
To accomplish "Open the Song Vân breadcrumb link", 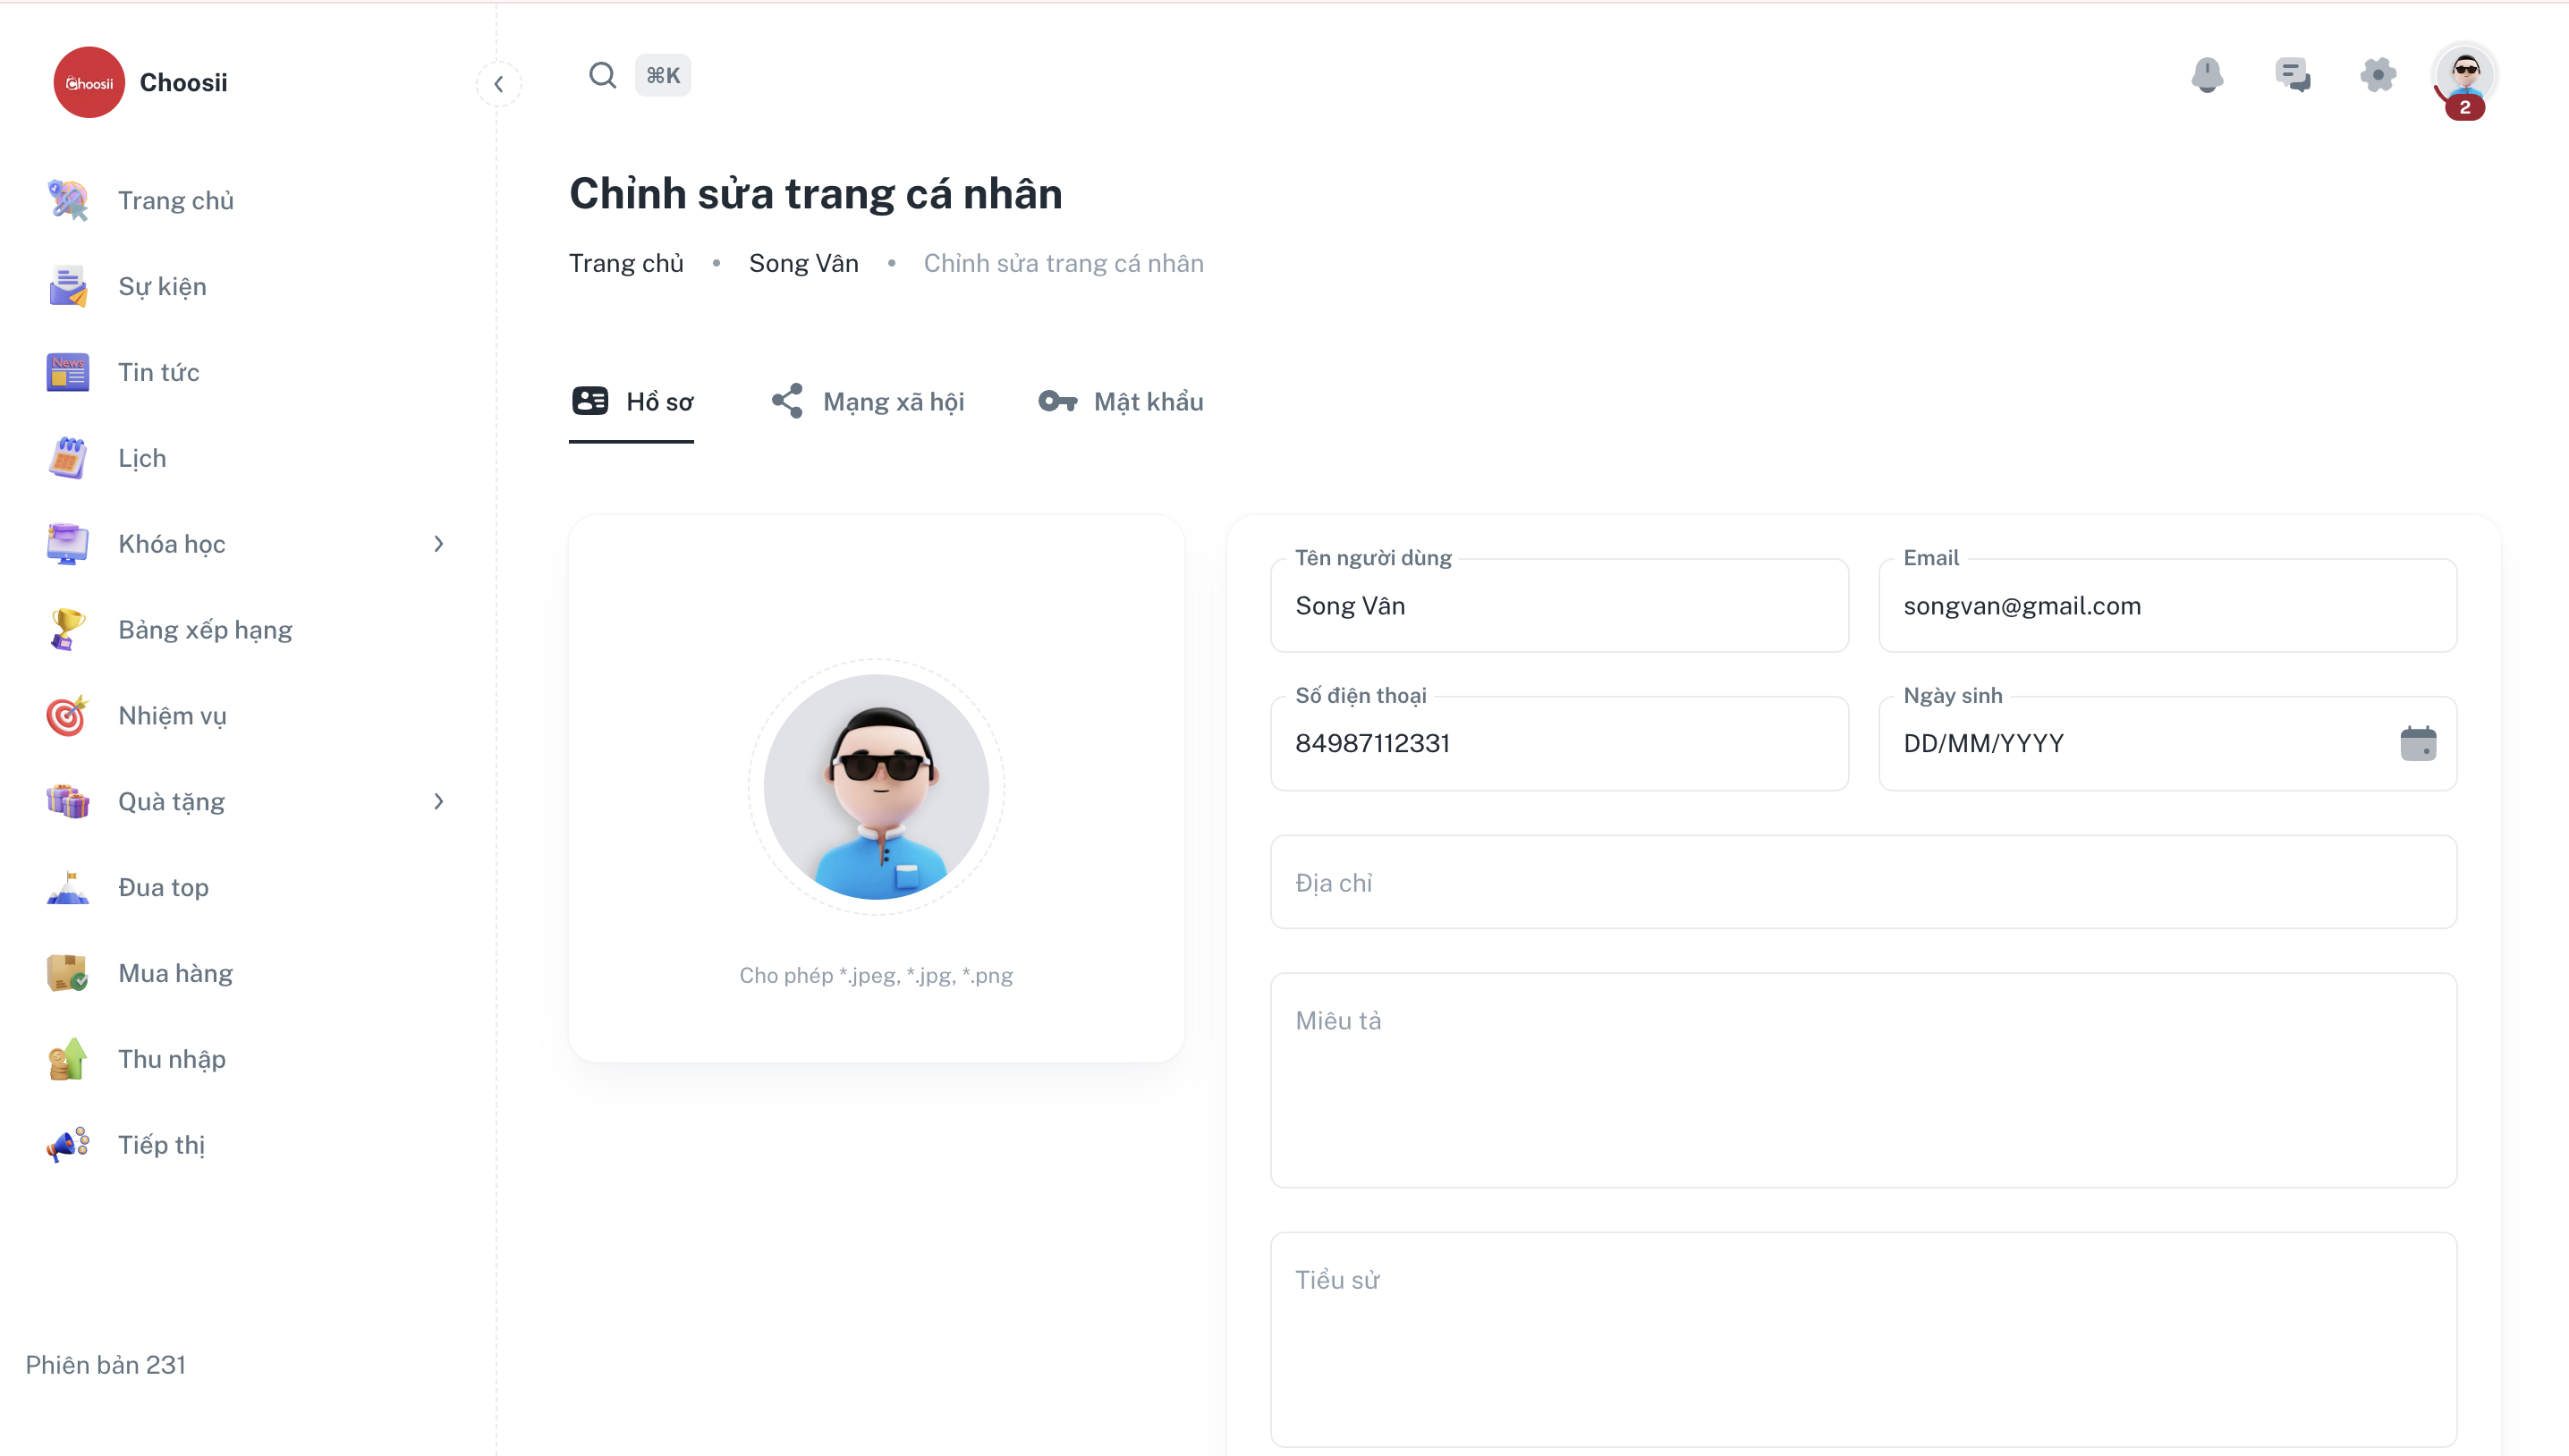I will click(x=803, y=263).
